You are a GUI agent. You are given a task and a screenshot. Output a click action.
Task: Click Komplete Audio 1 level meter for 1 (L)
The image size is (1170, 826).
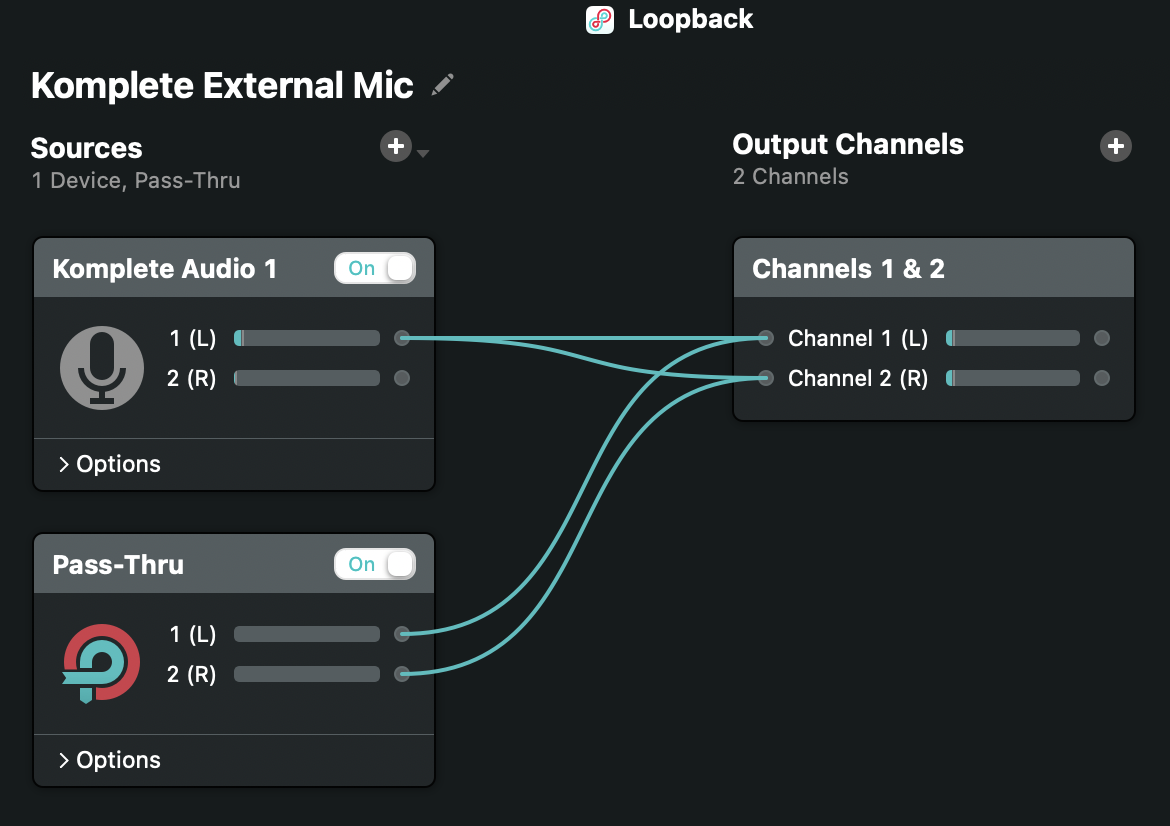click(307, 338)
